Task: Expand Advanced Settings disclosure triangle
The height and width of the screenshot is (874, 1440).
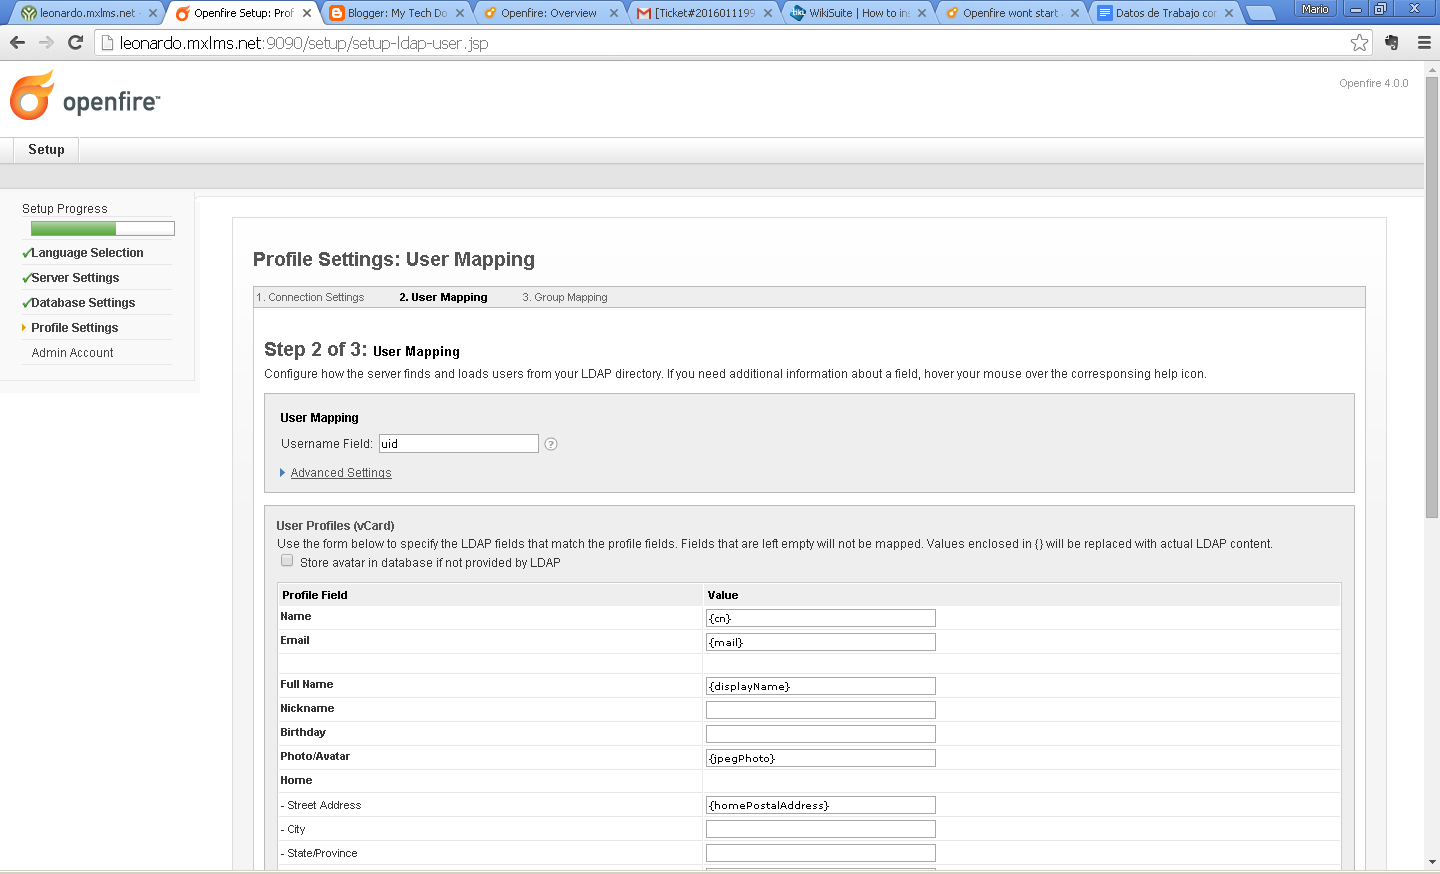Action: coord(283,473)
